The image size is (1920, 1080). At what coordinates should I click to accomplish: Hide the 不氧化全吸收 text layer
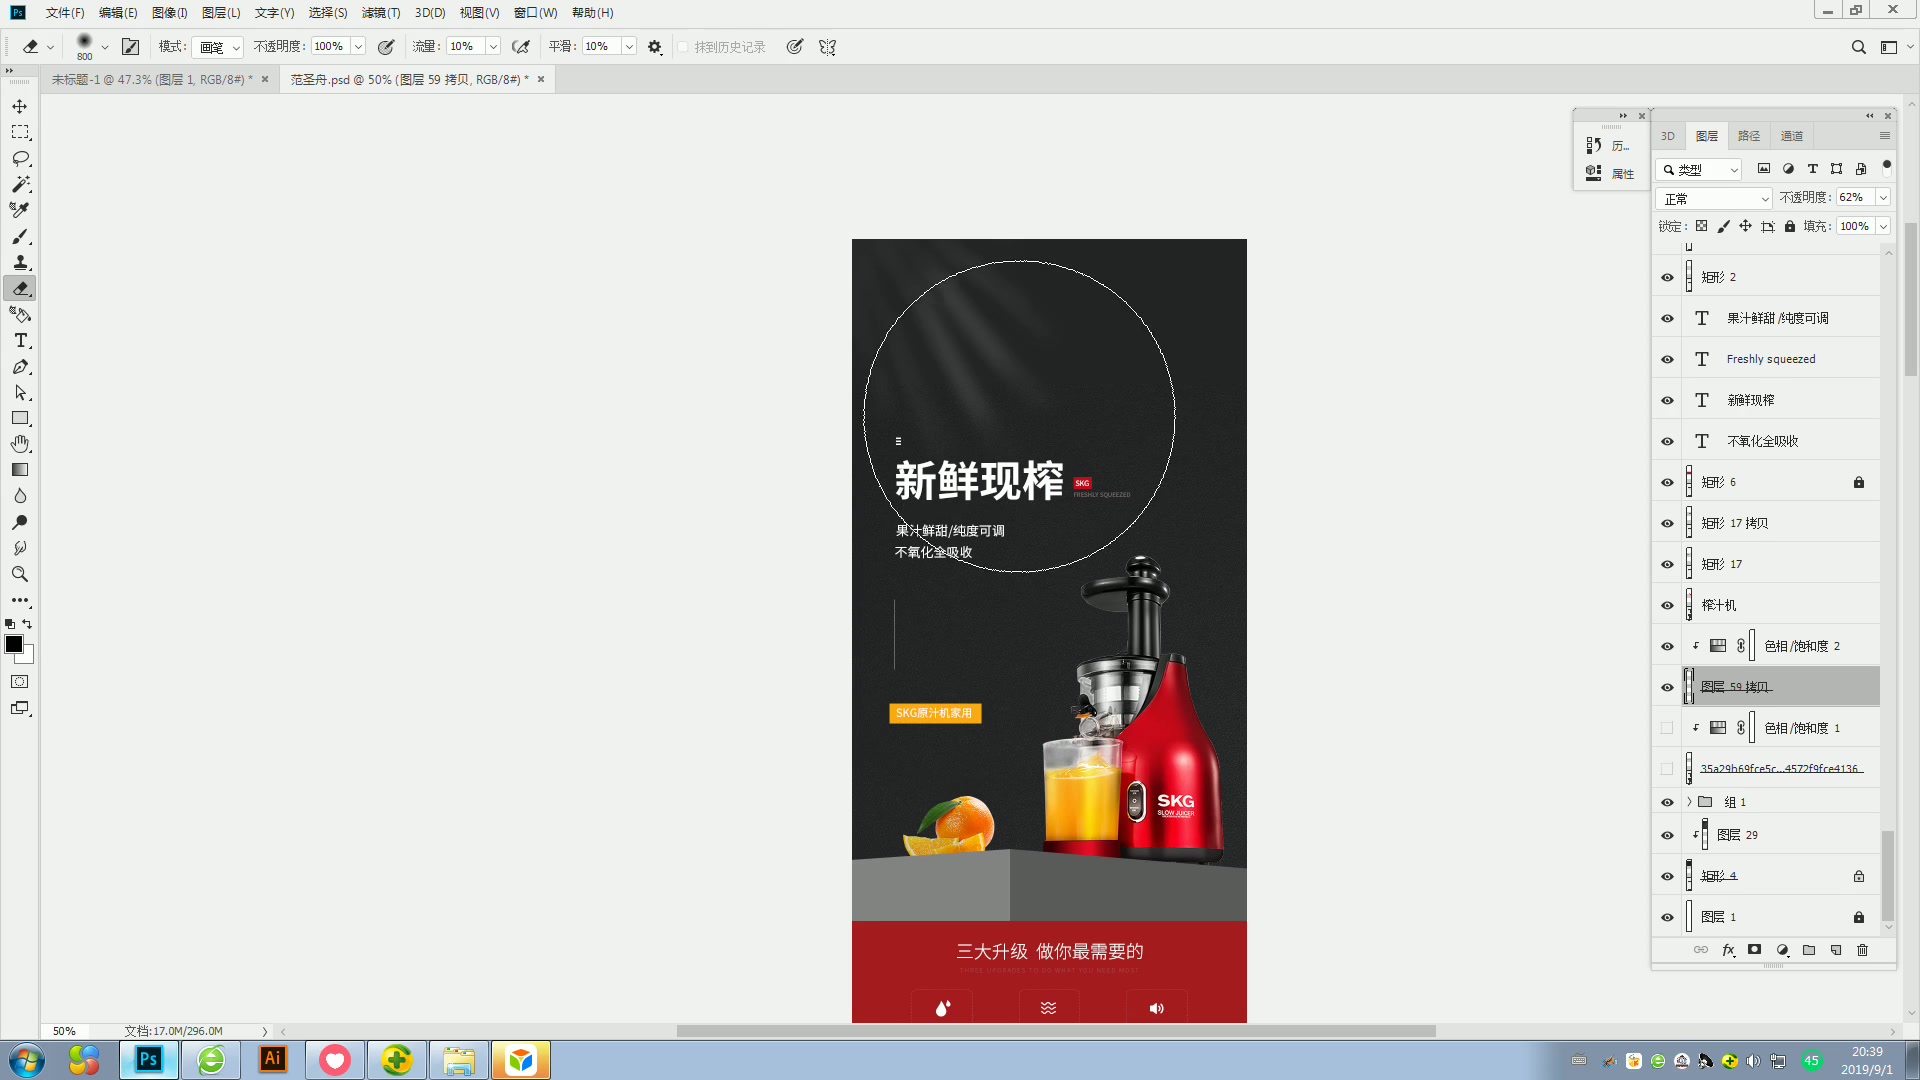tap(1667, 441)
